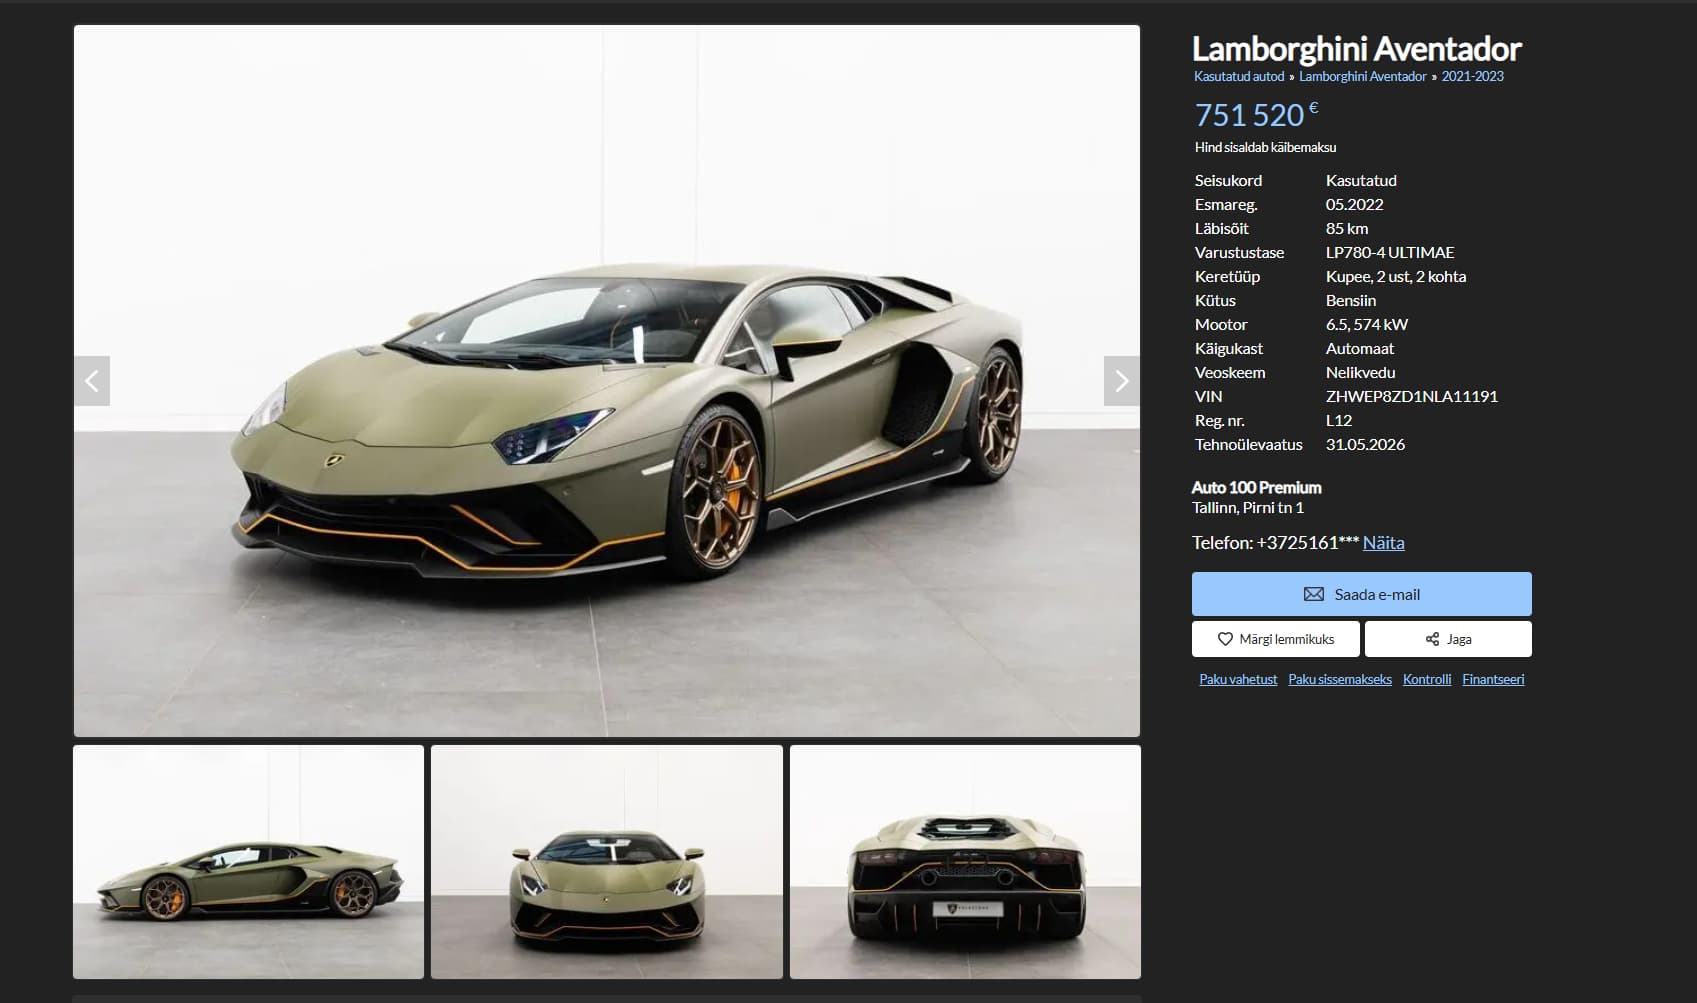Click the engine value 6.5, 574 kW
1697x1003 pixels.
coord(1366,324)
